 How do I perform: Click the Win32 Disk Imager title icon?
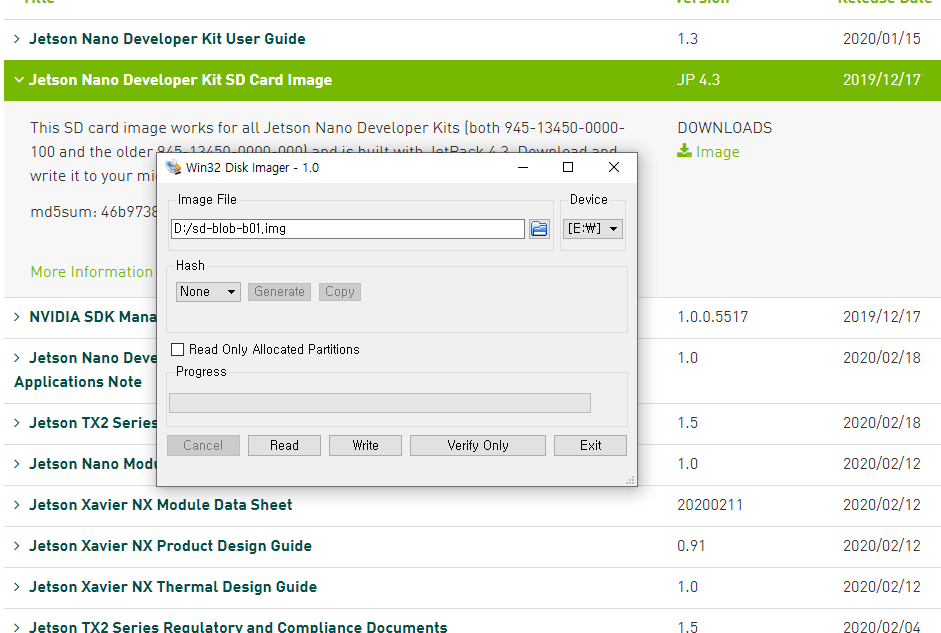point(173,167)
